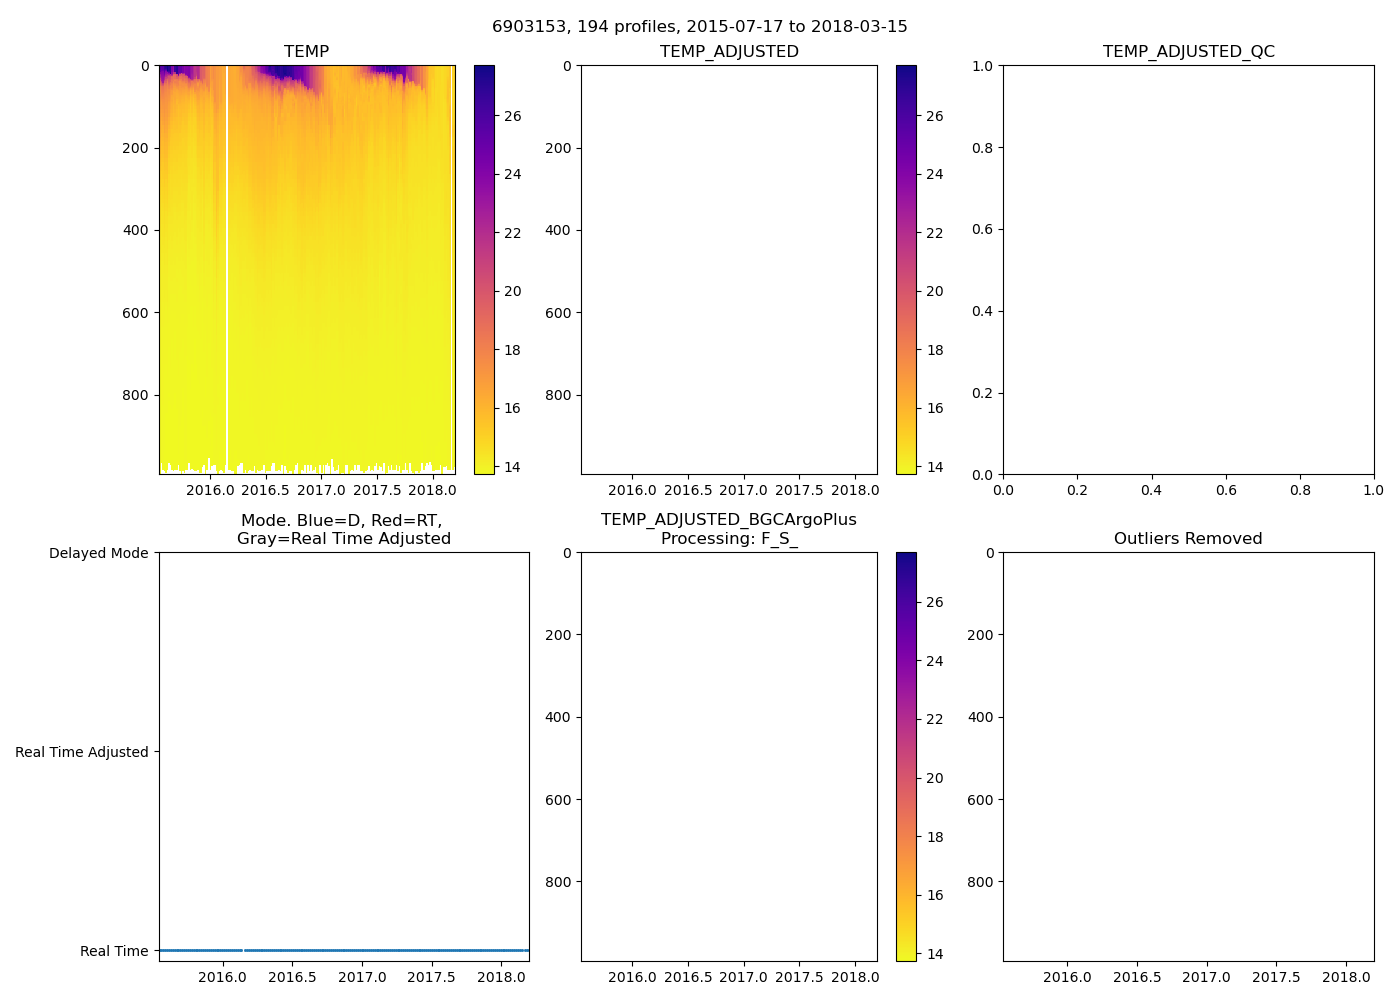This screenshot has height=1000, width=1400.
Task: Click the TEMP heatmap data area
Action: 330,300
